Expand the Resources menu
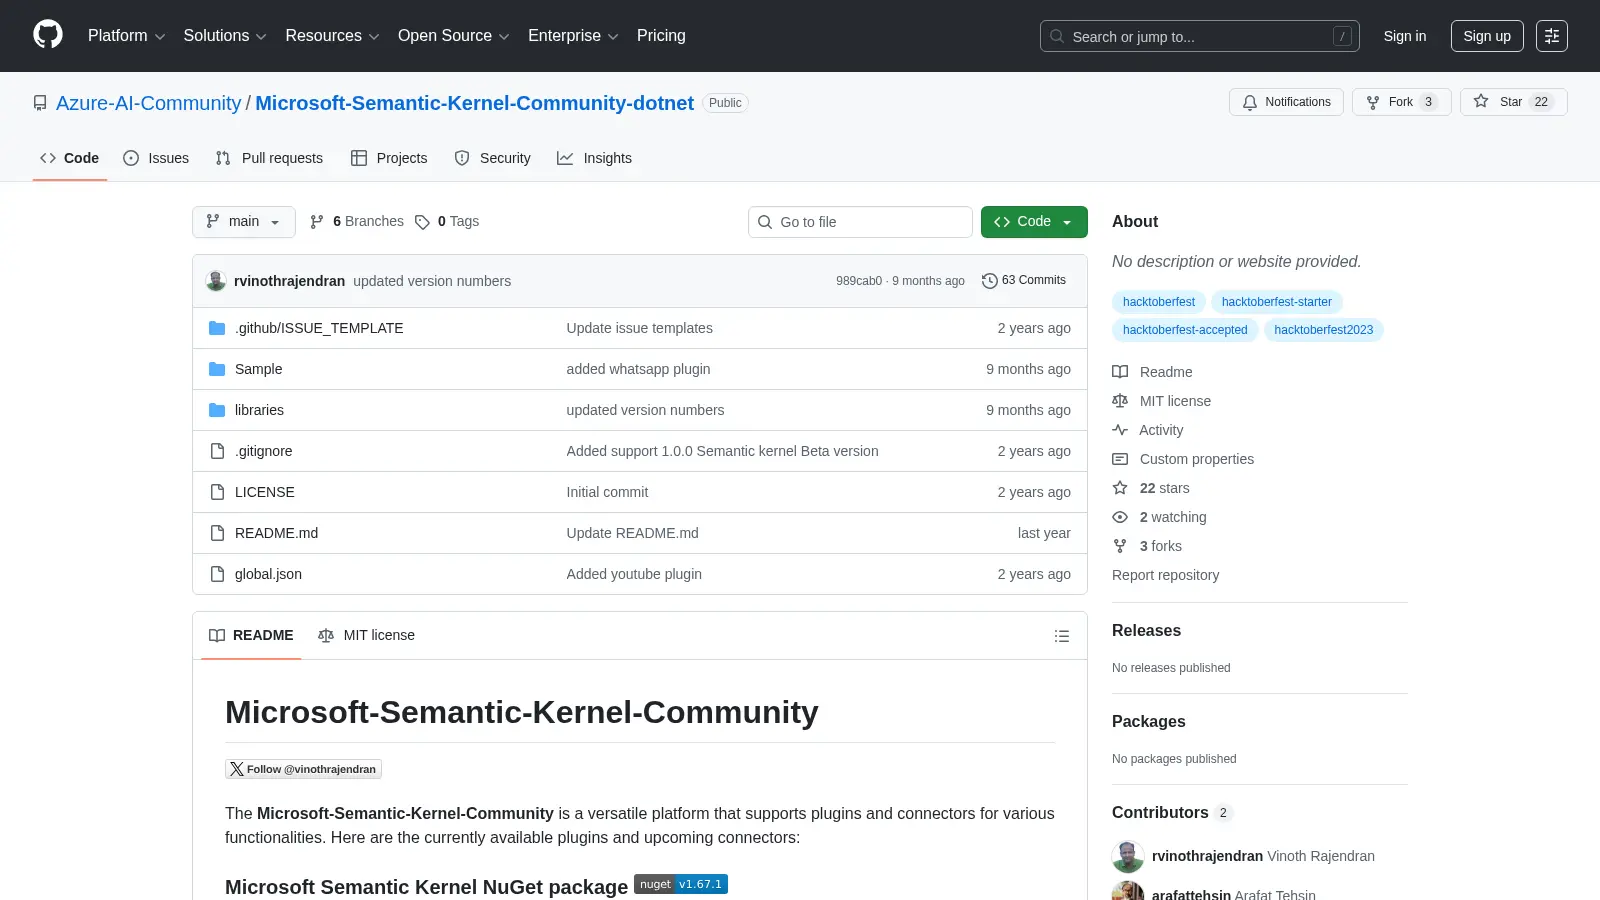This screenshot has width=1600, height=900. tap(332, 36)
